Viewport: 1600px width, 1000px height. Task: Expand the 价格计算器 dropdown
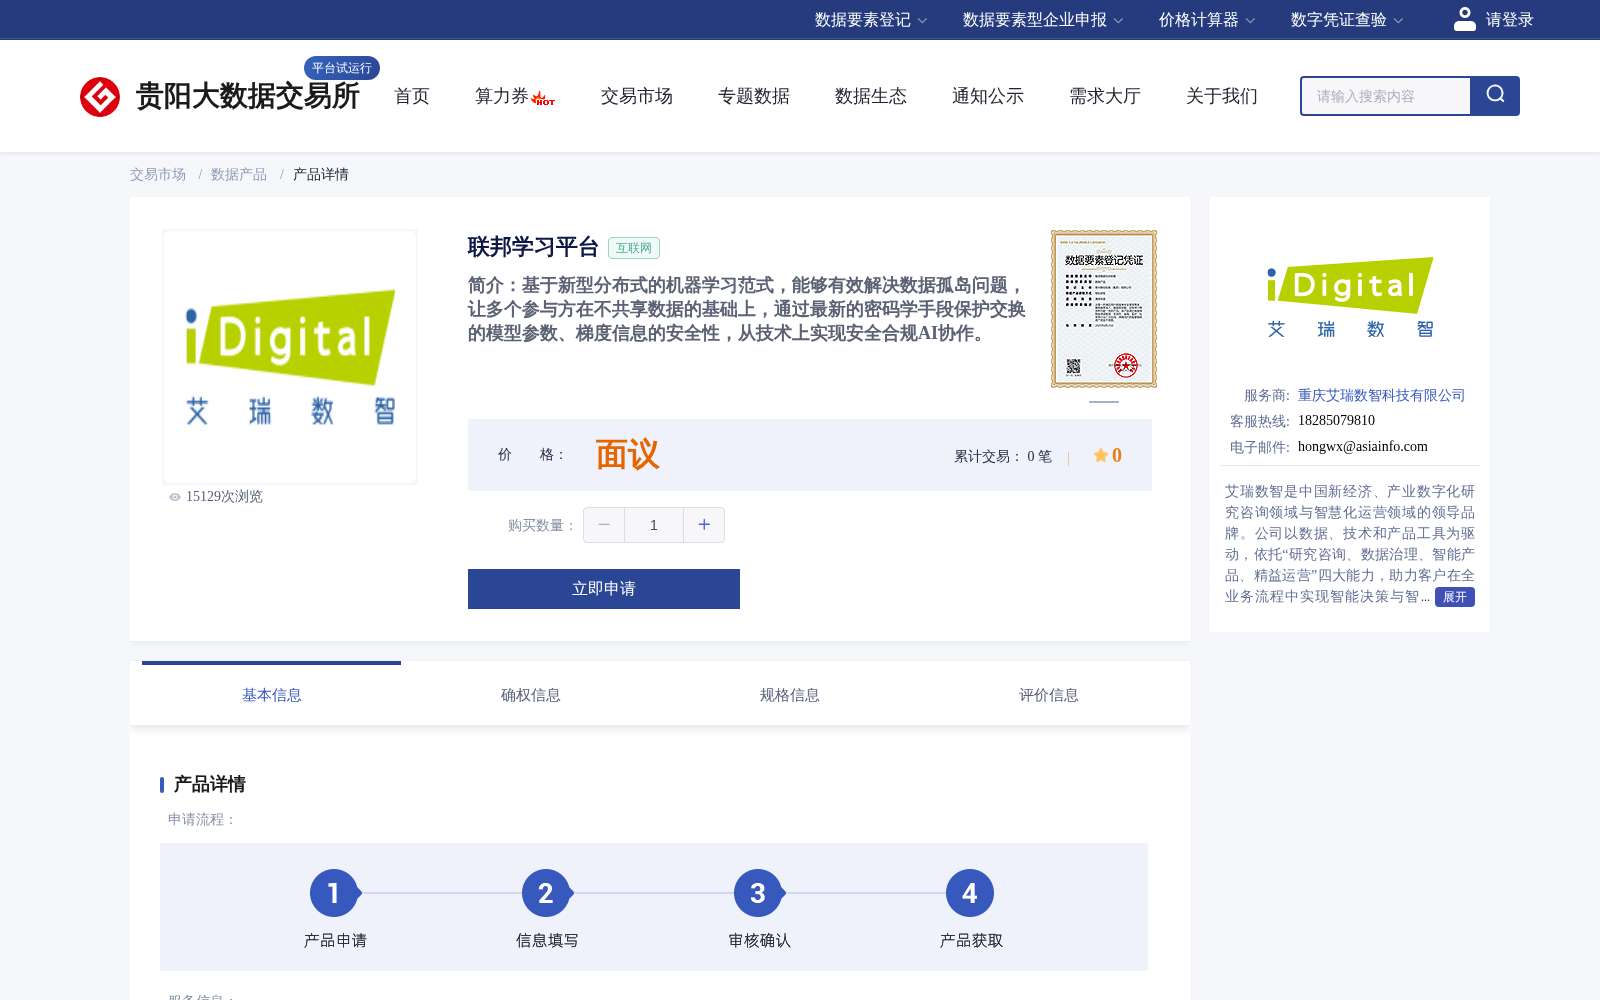click(1207, 20)
